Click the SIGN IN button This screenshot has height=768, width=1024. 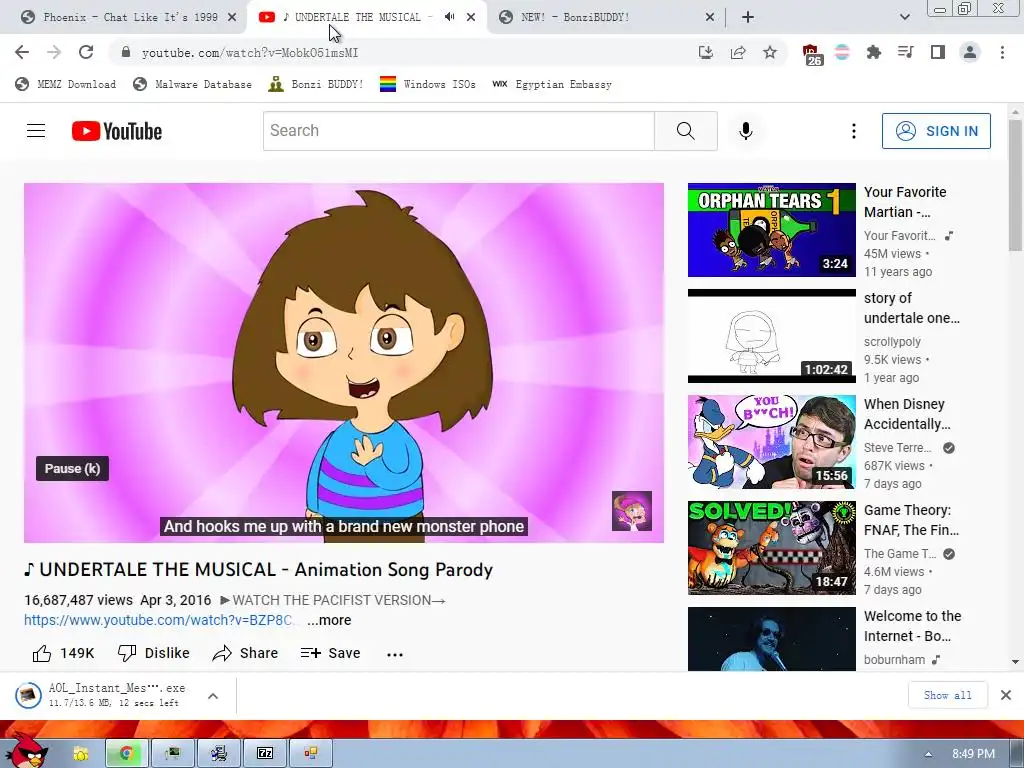[x=936, y=131]
